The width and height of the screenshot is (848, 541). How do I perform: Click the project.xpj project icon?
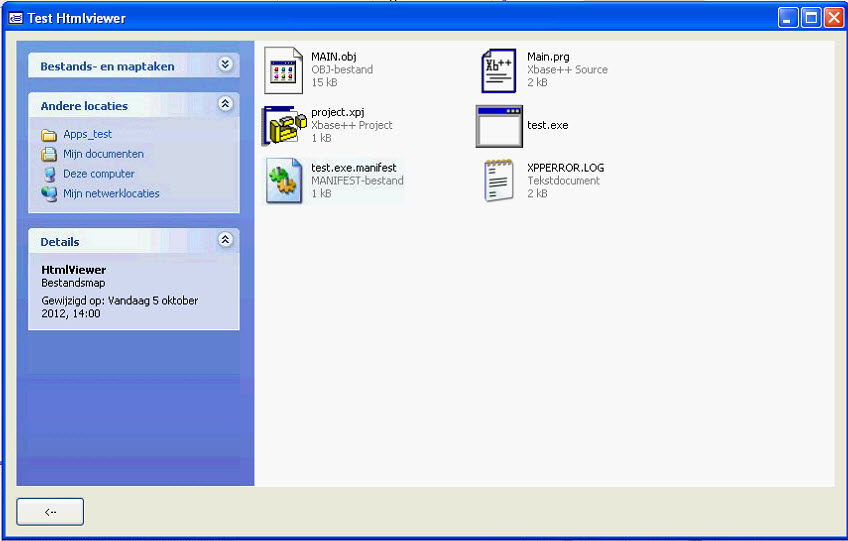283,125
